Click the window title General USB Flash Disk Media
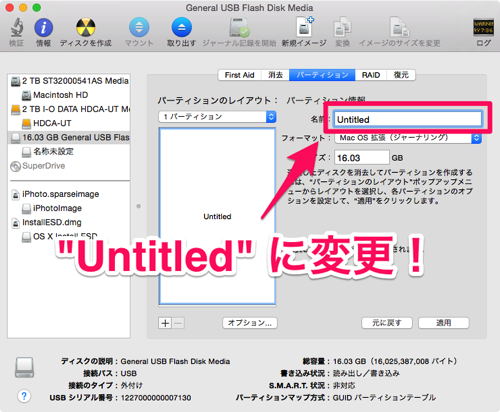This screenshot has height=412, width=500. click(249, 8)
